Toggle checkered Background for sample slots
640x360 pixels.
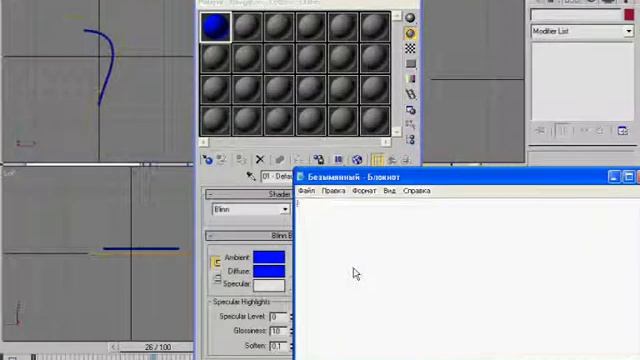tap(410, 49)
